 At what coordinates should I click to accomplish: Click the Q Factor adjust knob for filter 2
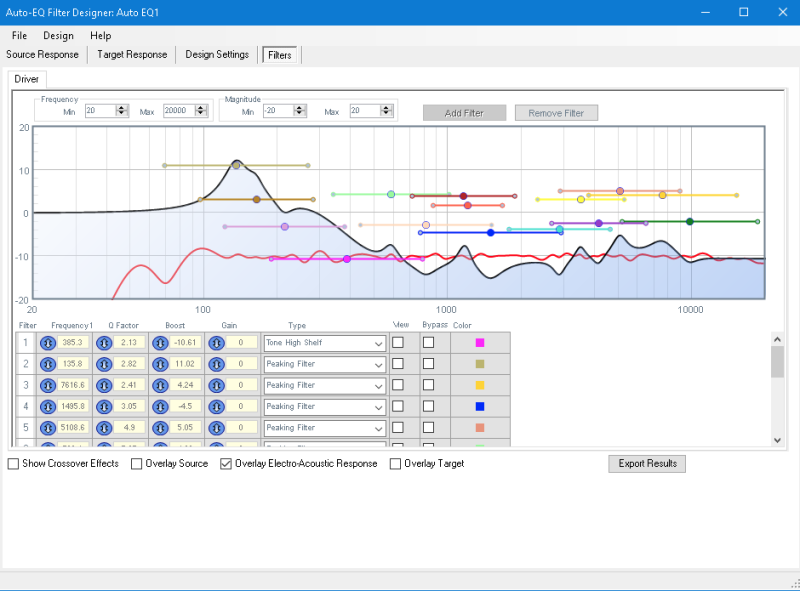tap(104, 364)
